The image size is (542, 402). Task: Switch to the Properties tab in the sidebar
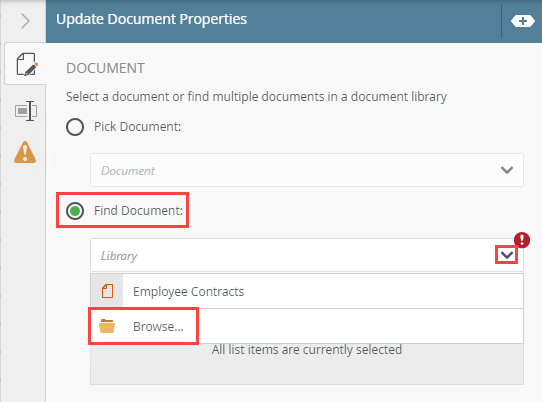pos(26,111)
